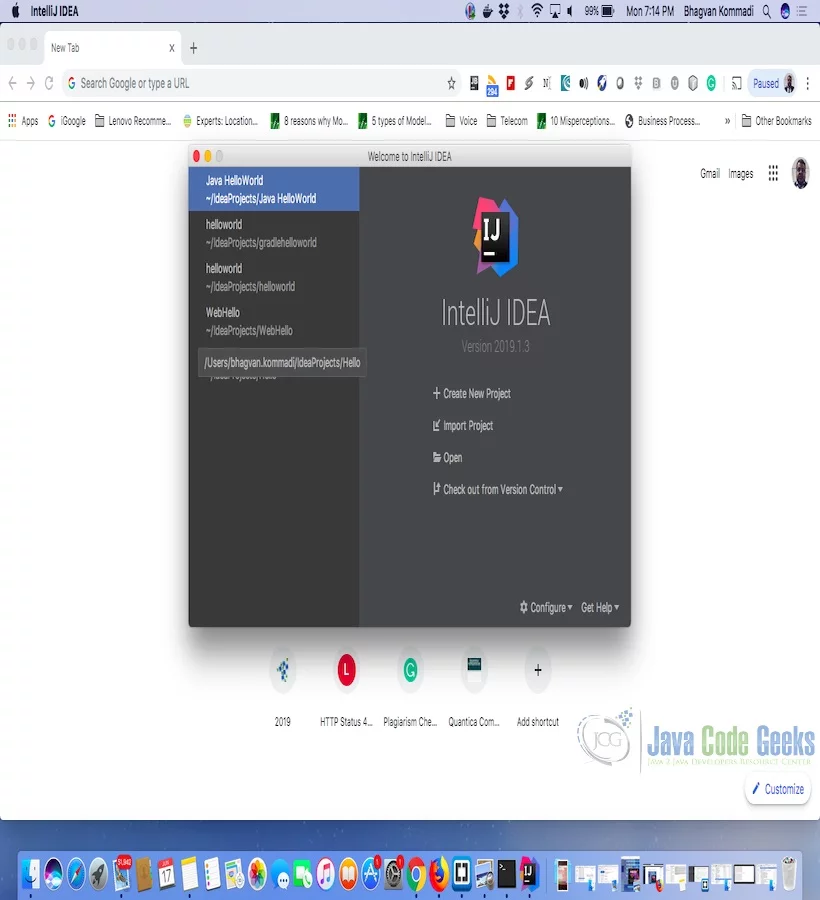
Task: Open the Java HelloWorld recent project
Action: 274,189
